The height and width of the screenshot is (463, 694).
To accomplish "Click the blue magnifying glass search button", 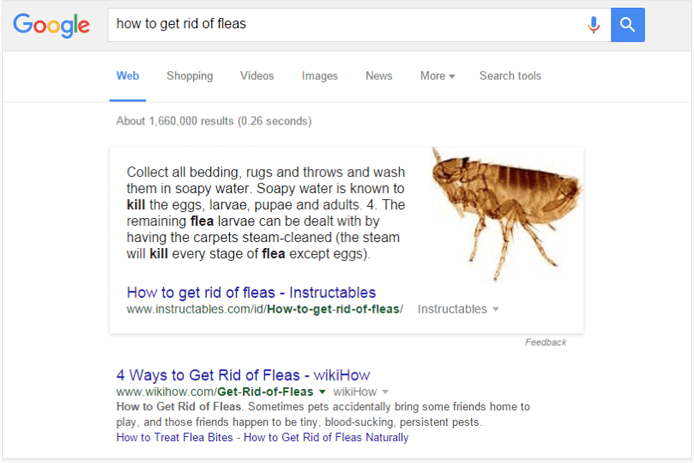I will [628, 25].
